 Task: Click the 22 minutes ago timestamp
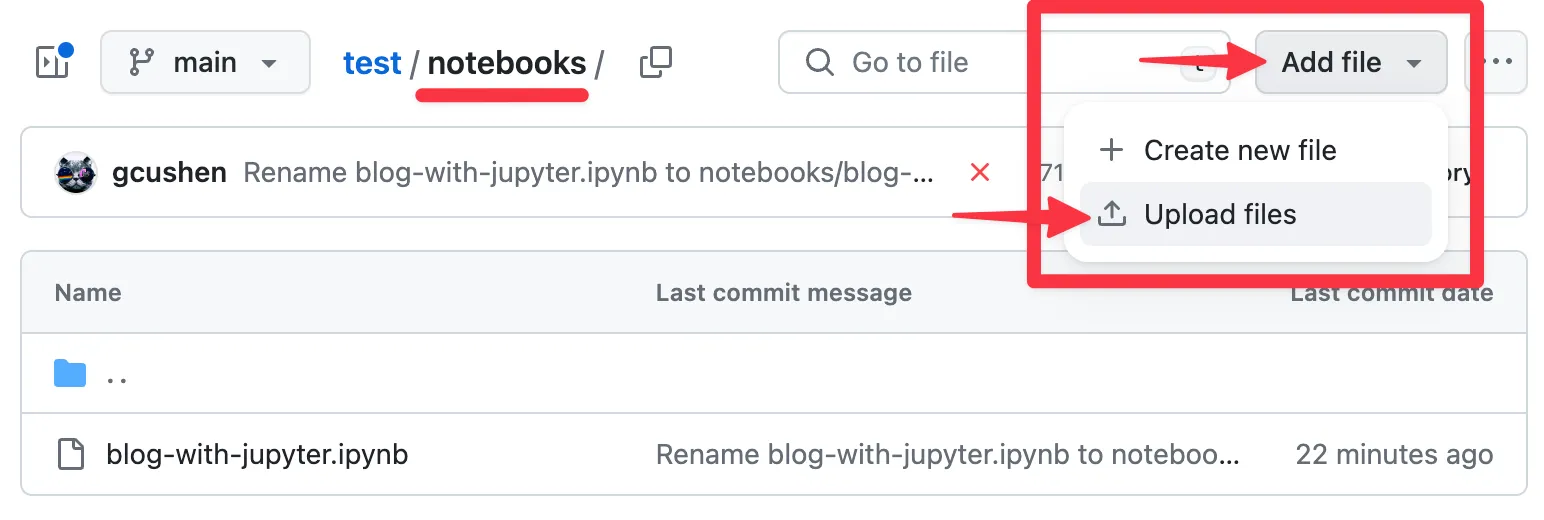point(1394,455)
